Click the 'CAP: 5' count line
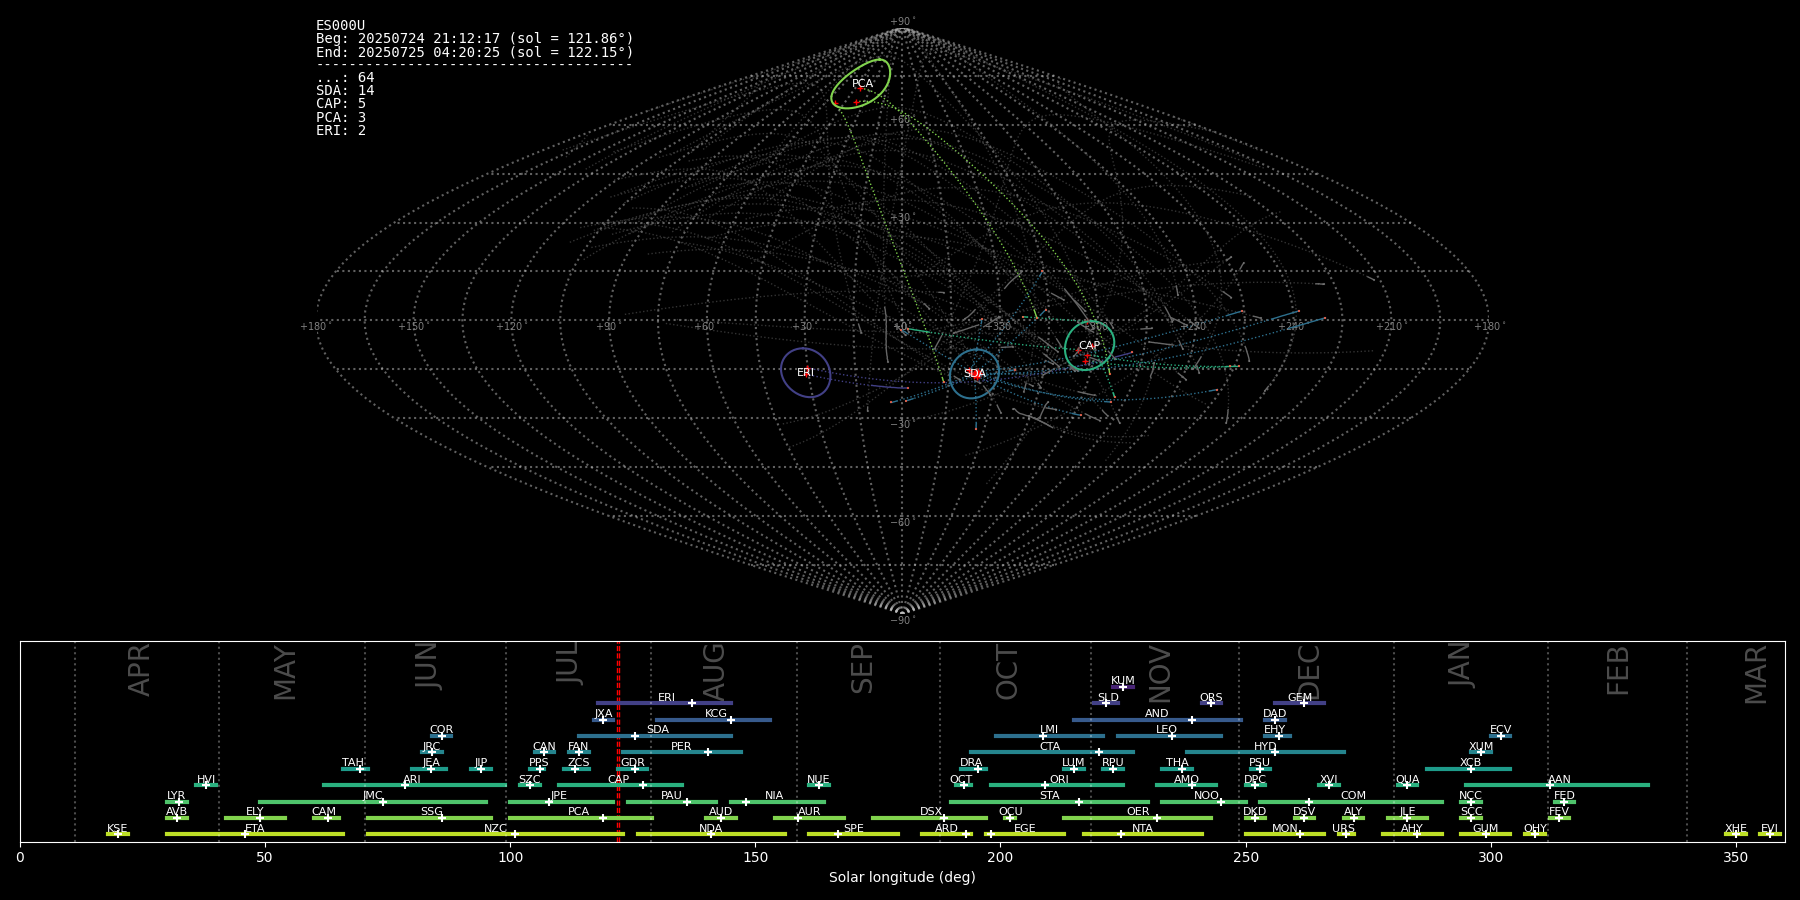 click(341, 104)
